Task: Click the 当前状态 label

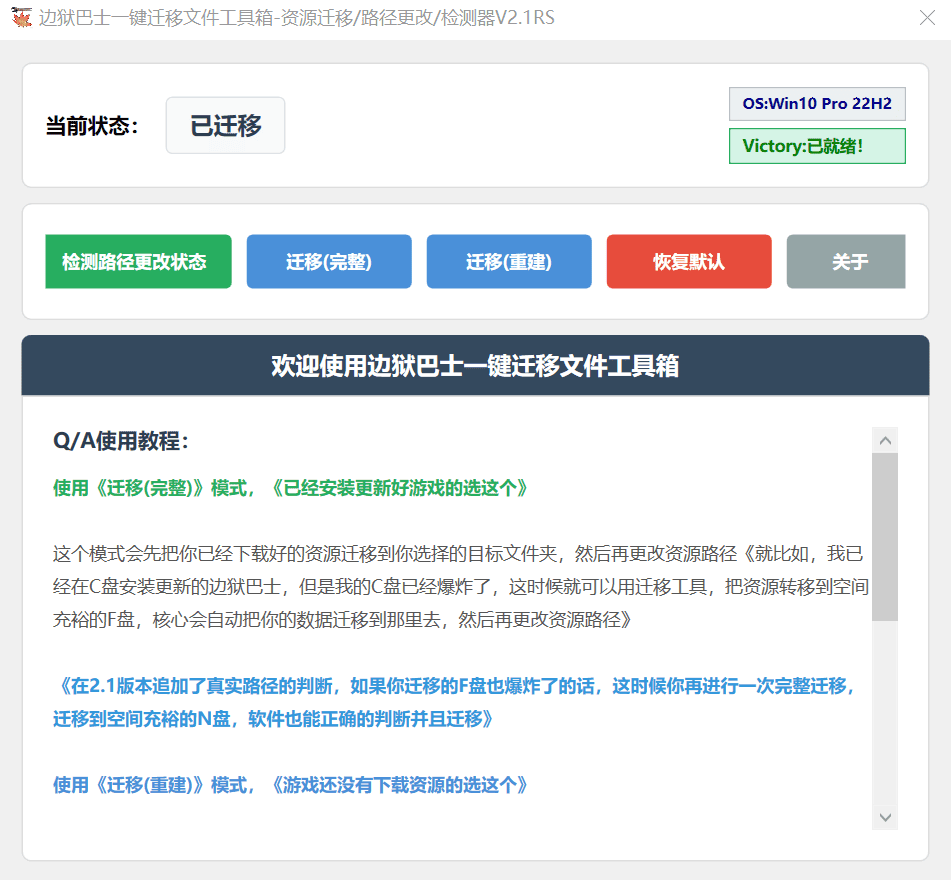Action: pyautogui.click(x=91, y=126)
